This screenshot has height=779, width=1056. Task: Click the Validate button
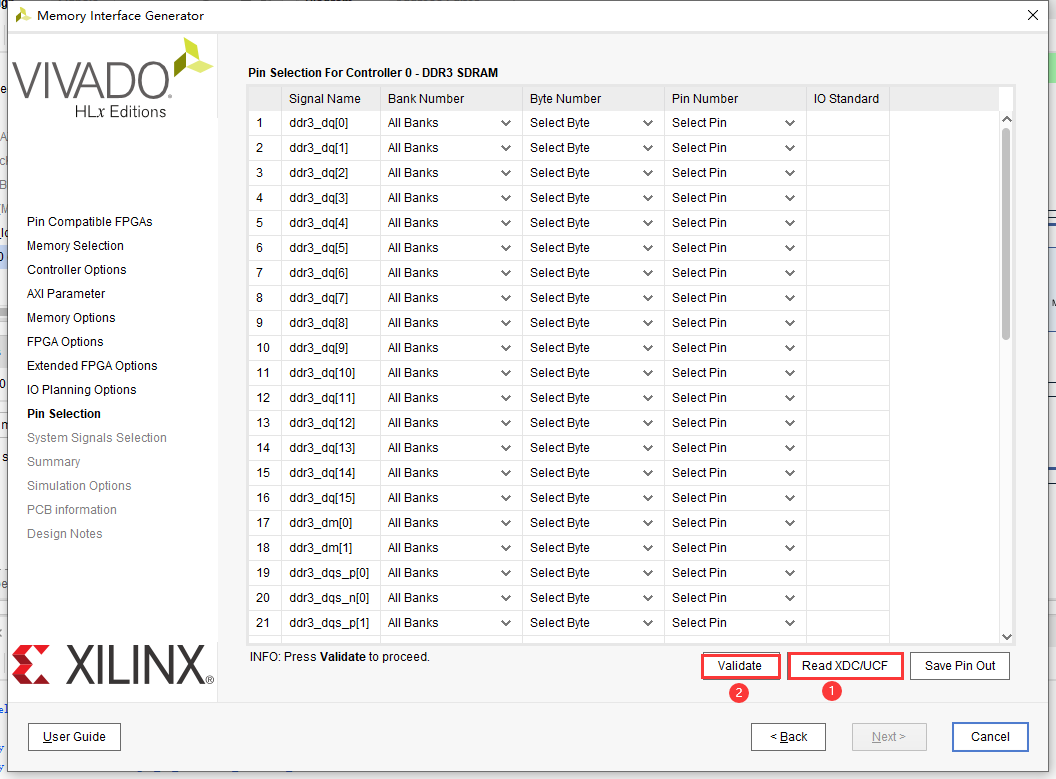[x=740, y=665]
